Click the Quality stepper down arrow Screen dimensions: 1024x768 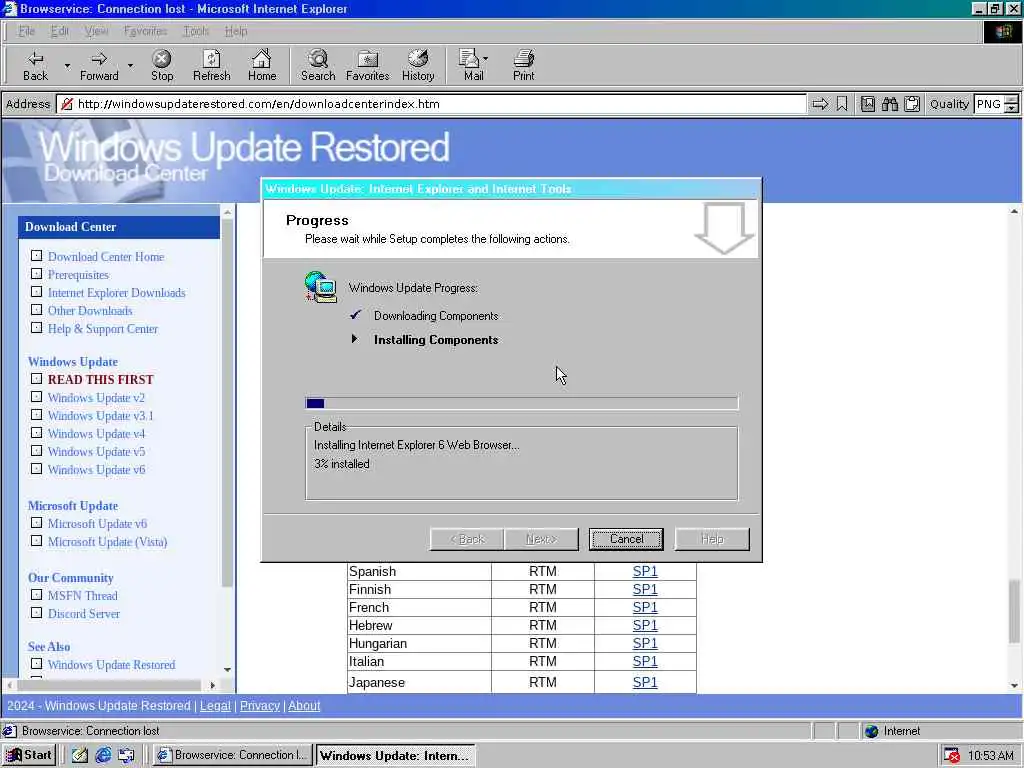point(1011,108)
